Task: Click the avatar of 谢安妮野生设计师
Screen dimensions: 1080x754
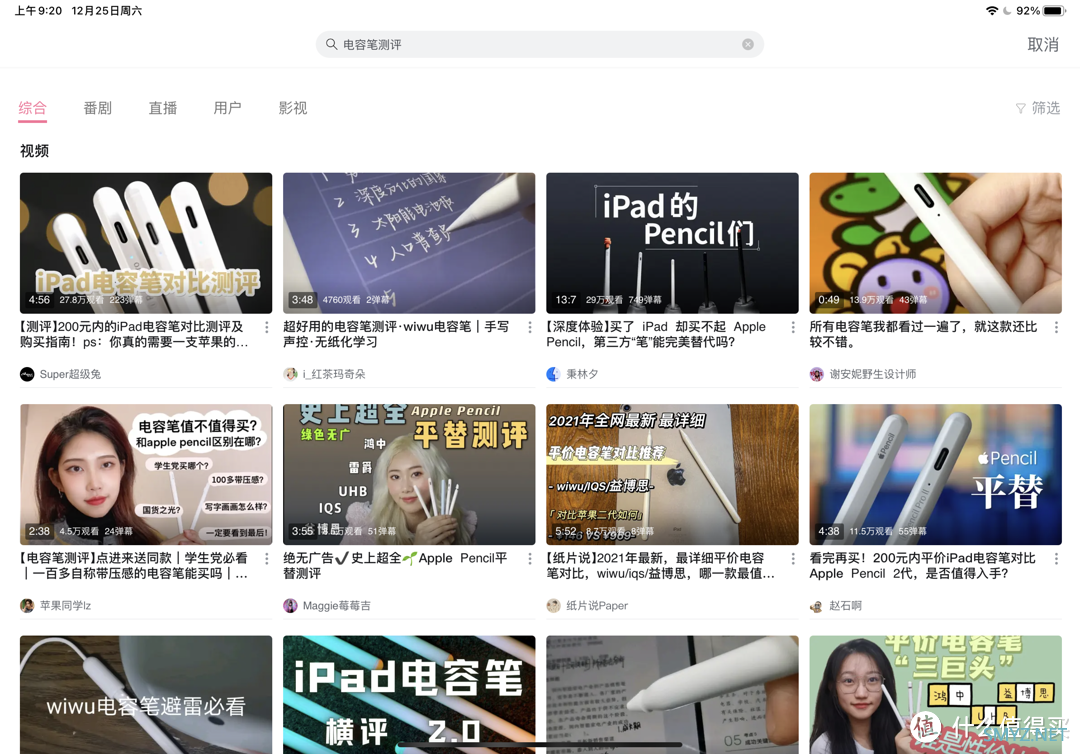Action: 816,374
